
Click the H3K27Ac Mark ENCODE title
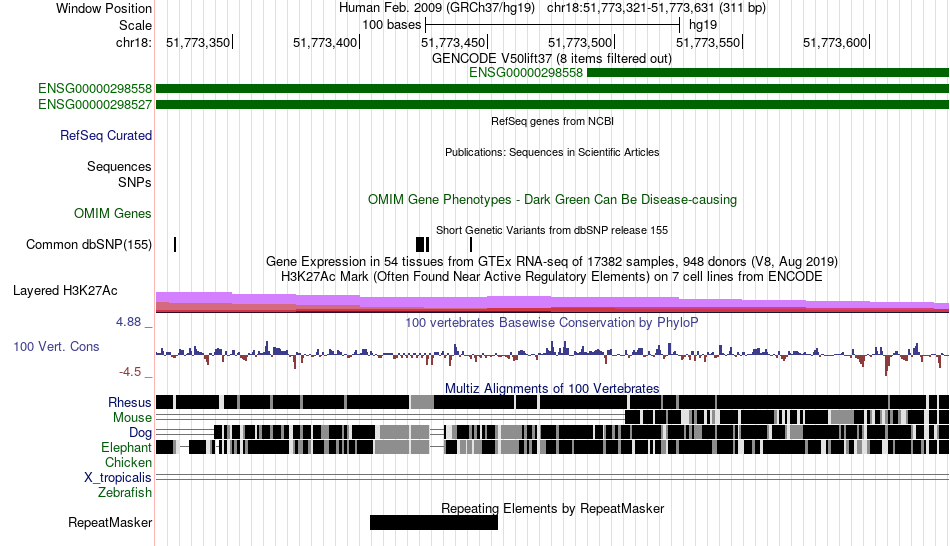coord(551,276)
